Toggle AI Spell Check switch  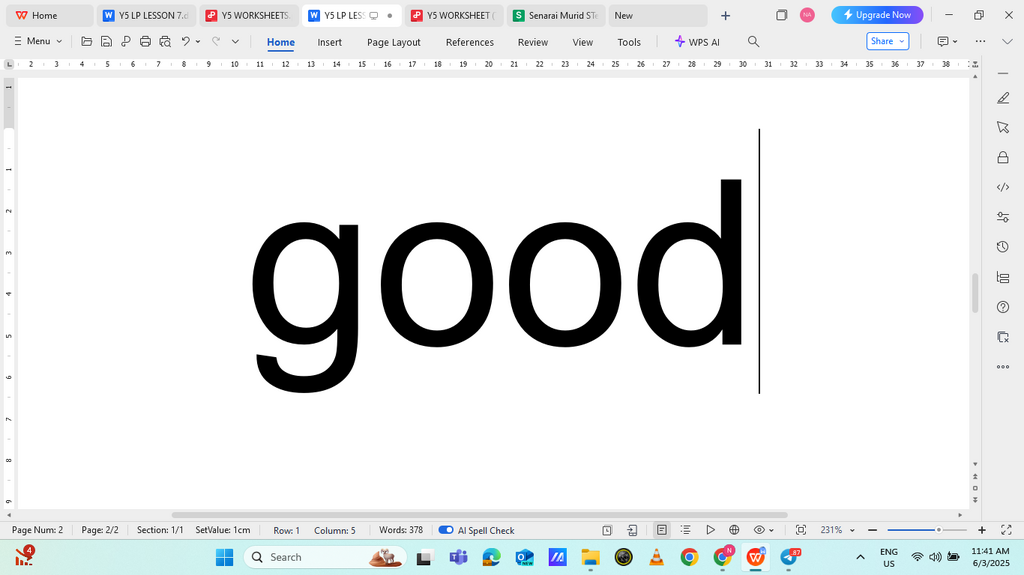point(446,530)
